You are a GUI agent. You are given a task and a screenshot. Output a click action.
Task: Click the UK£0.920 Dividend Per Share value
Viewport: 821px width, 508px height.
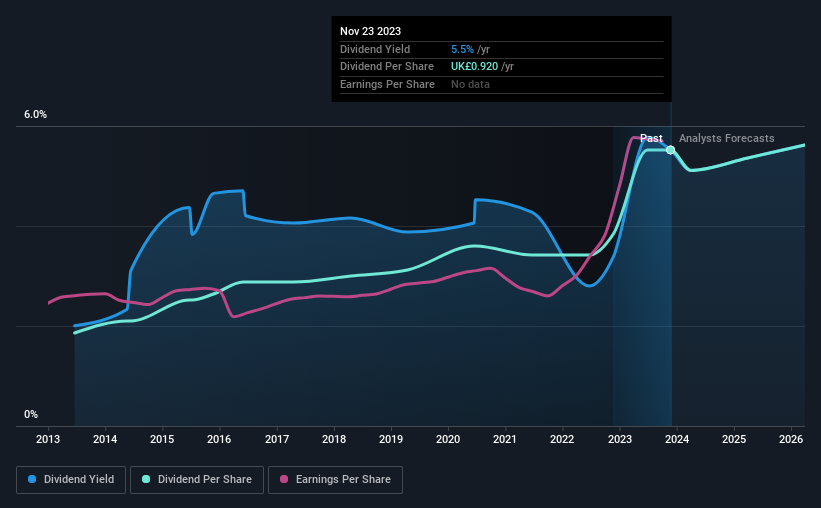point(474,67)
